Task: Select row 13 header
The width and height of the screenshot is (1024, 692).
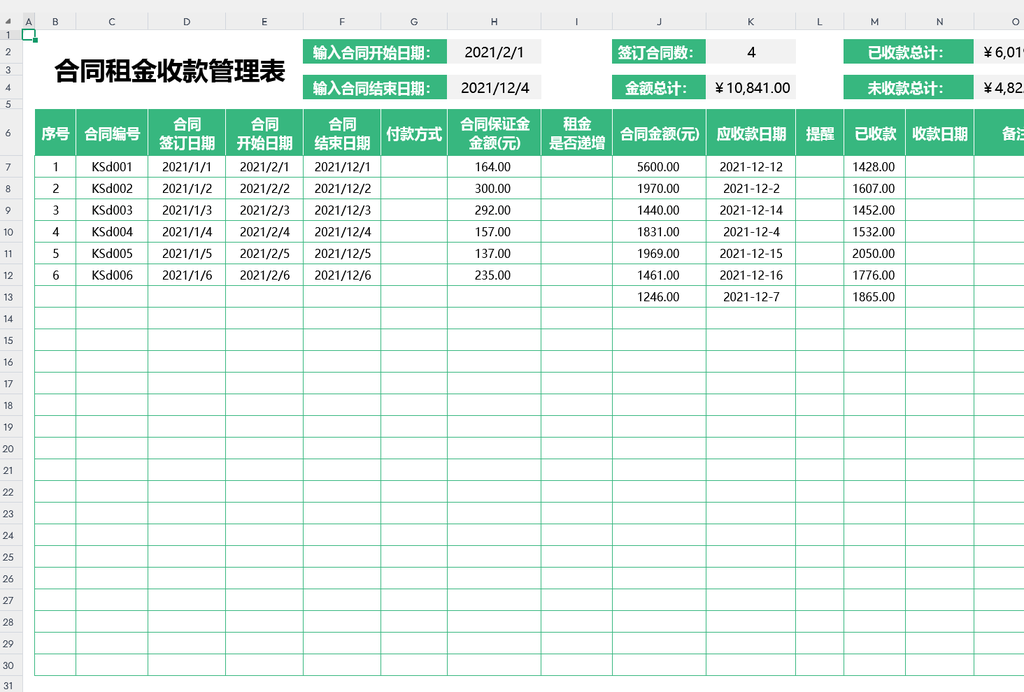Action: (x=8, y=297)
